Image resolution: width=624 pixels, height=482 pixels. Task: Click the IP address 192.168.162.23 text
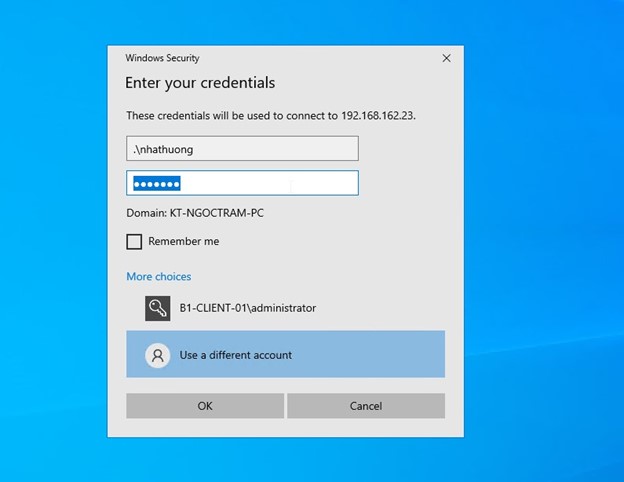(376, 115)
